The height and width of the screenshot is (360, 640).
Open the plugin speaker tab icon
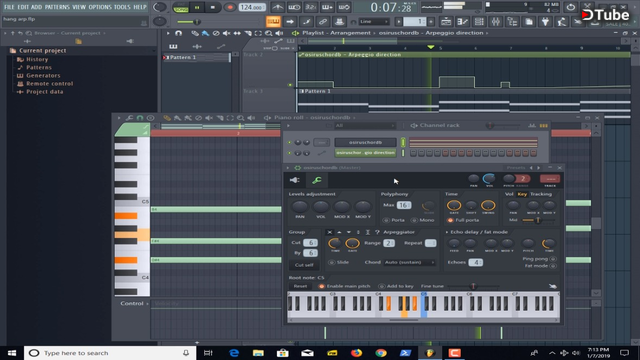(294, 180)
